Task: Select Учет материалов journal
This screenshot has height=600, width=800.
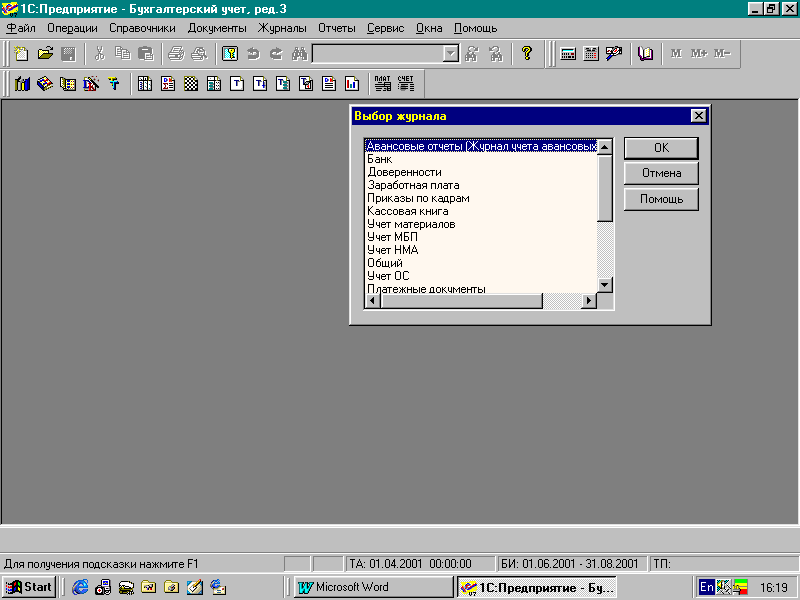Action: tap(481, 224)
